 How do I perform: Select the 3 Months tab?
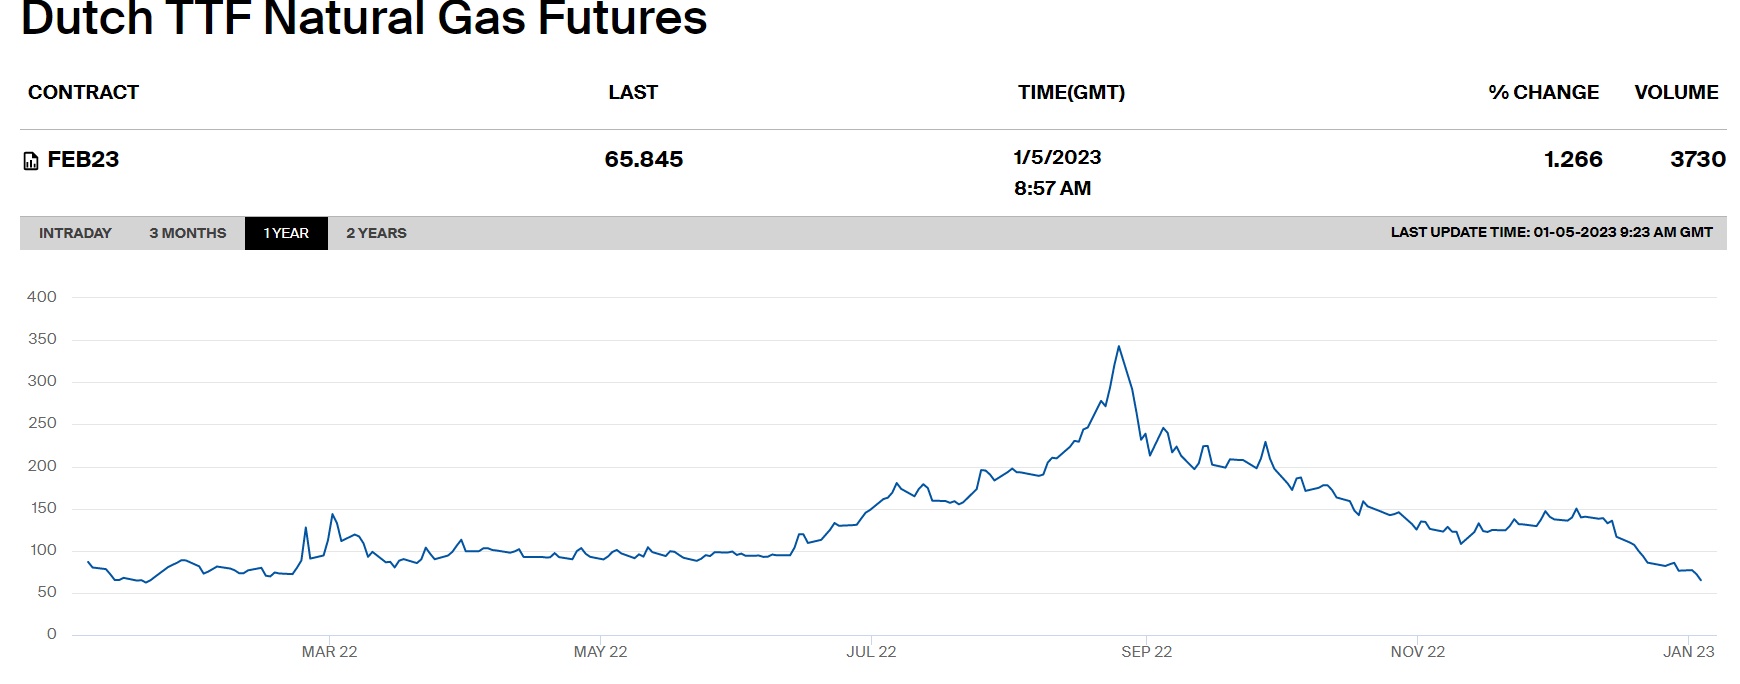pyautogui.click(x=188, y=233)
